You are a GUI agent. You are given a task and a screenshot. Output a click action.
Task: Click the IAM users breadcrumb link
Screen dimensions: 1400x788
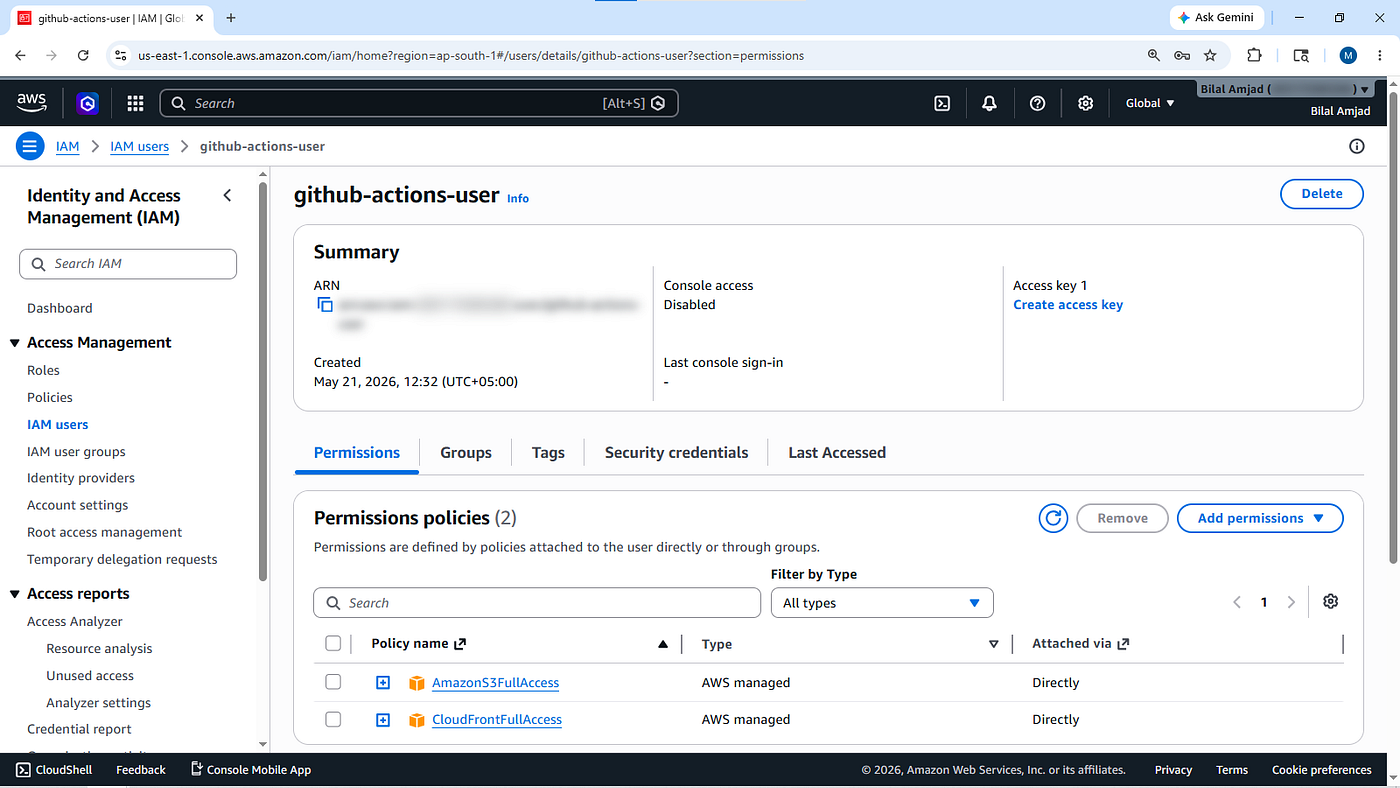point(139,146)
